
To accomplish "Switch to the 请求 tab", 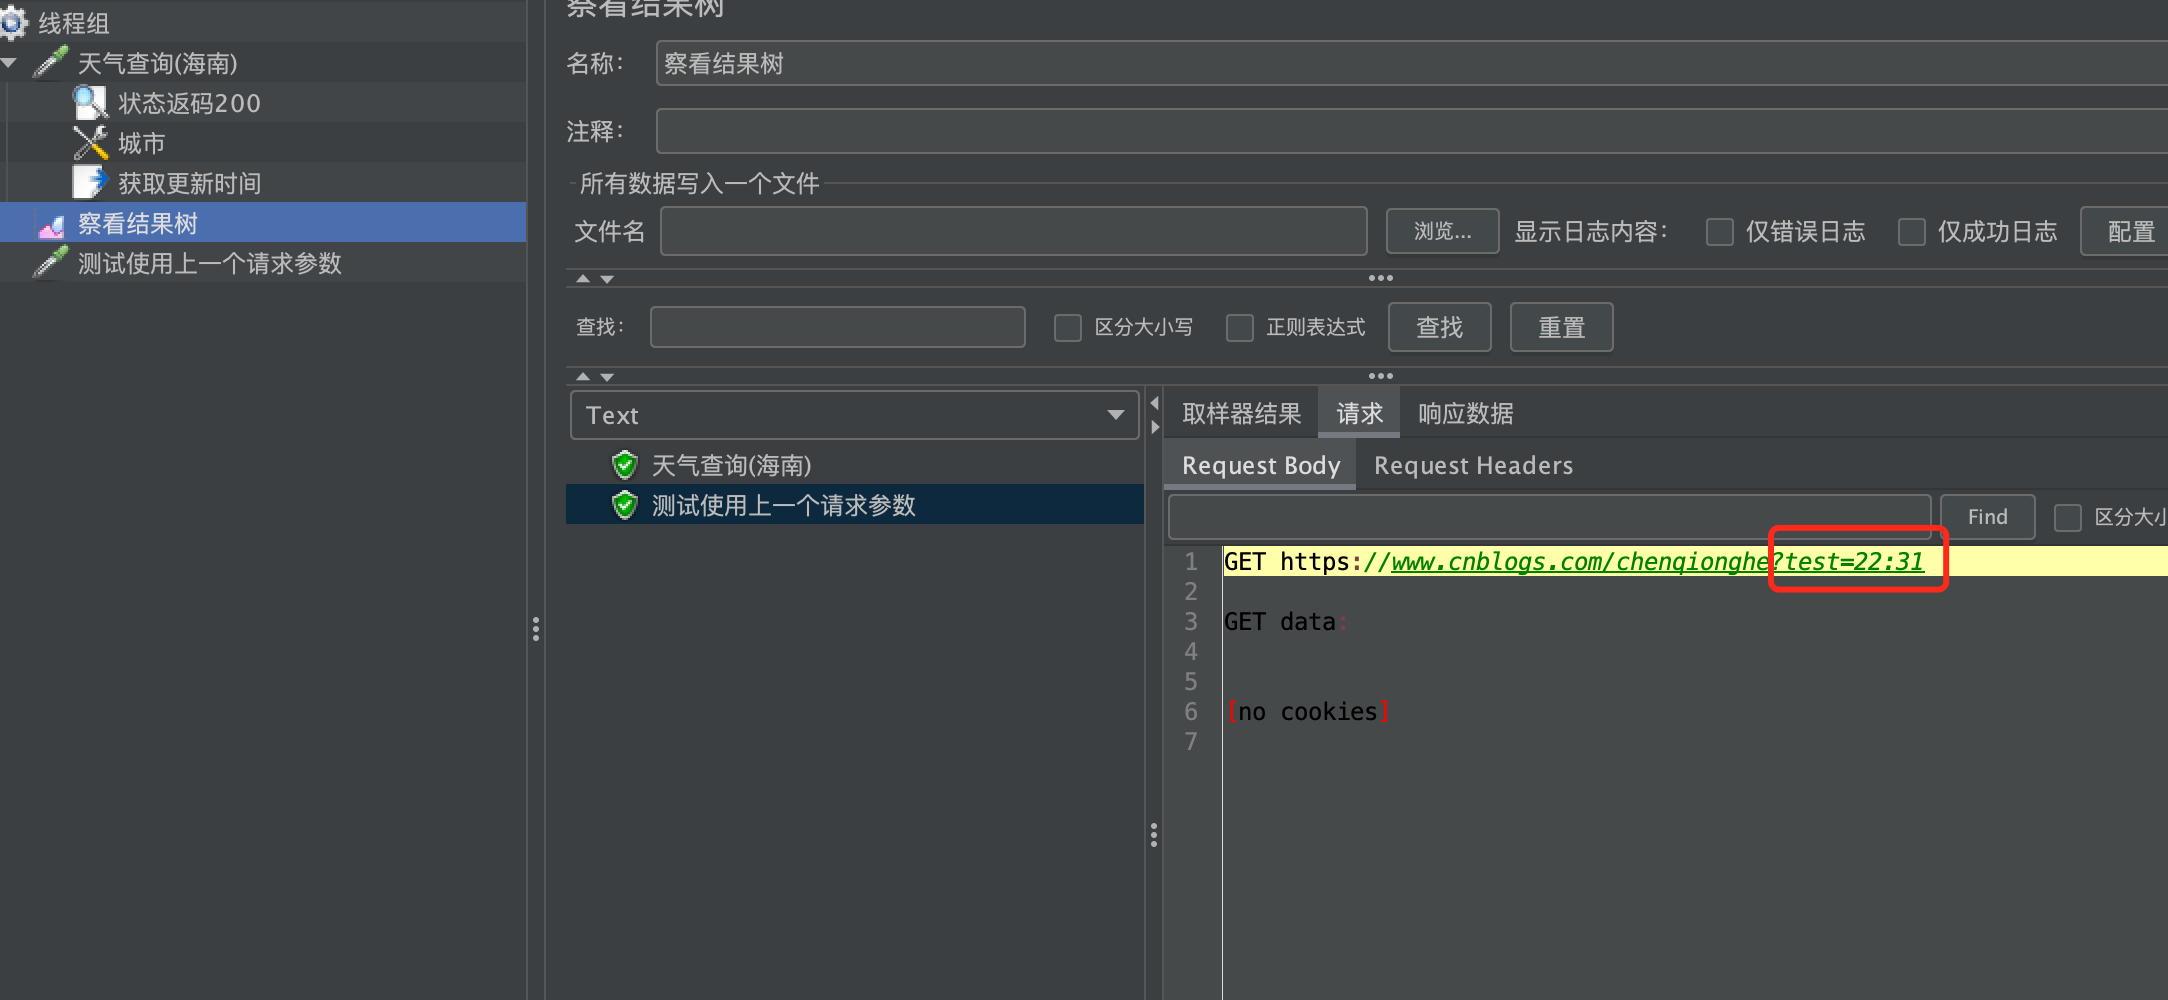I will (1359, 413).
